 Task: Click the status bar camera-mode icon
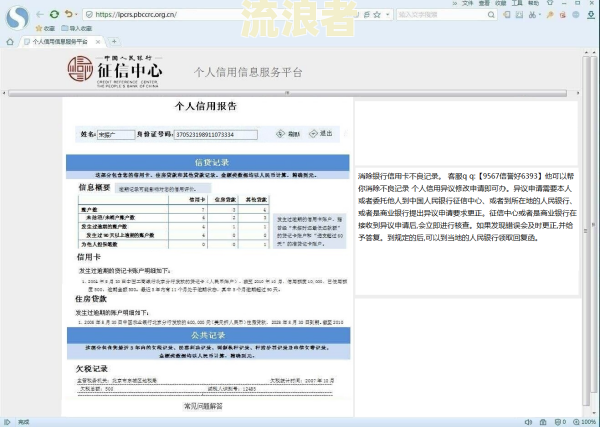click(543, 422)
